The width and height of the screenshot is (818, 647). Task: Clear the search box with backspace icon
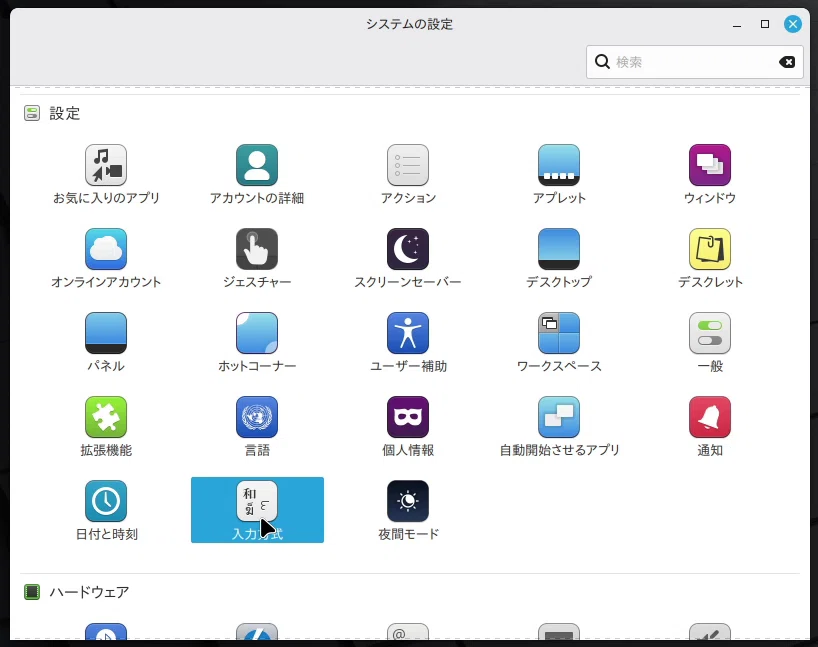point(787,62)
